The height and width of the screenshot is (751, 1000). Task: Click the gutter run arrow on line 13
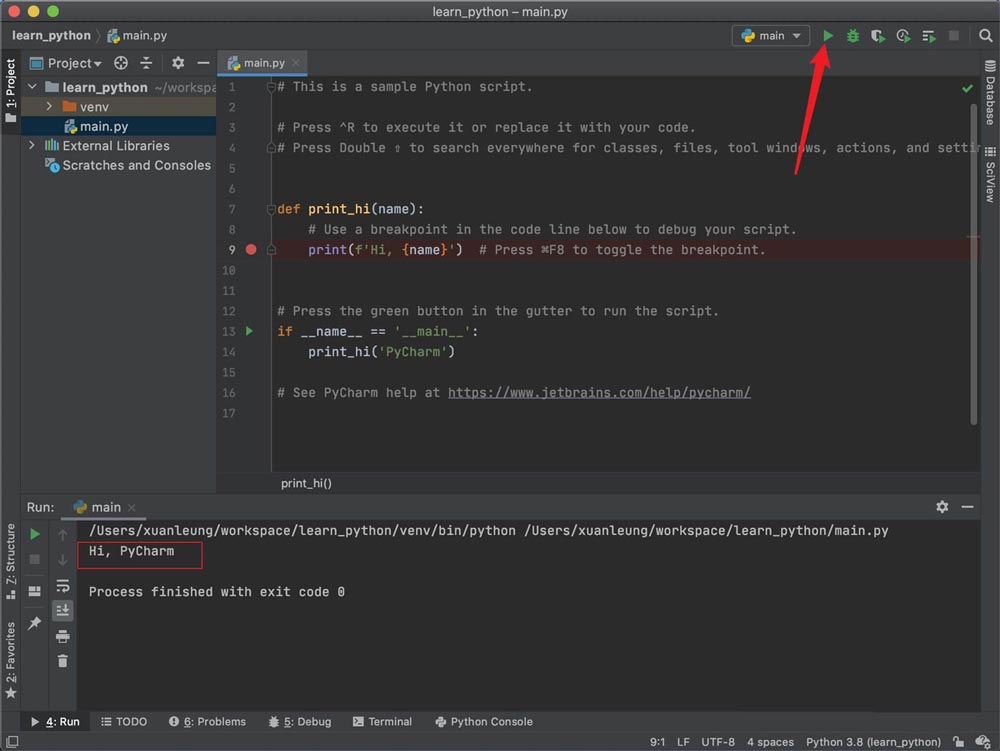pyautogui.click(x=249, y=331)
